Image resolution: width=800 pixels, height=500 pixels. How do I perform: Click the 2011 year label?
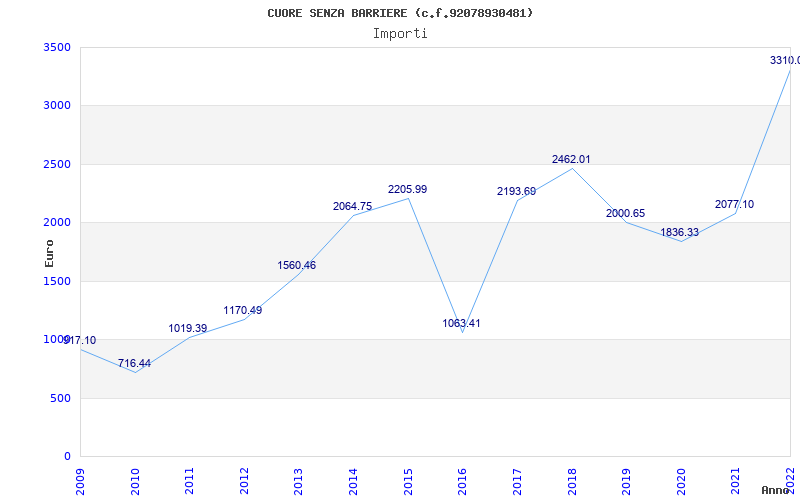(x=189, y=481)
